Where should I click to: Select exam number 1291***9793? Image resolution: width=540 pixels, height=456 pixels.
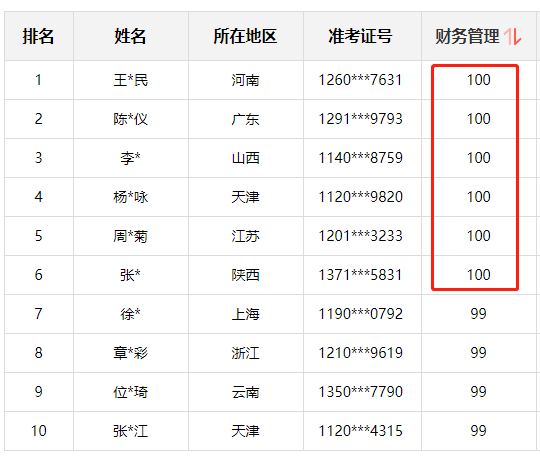tap(361, 119)
